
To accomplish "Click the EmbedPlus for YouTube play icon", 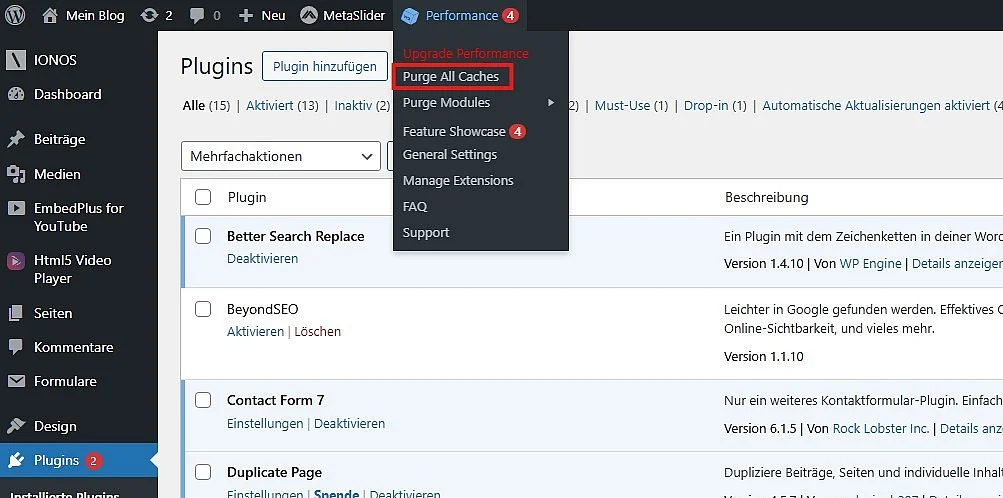I will [16, 208].
